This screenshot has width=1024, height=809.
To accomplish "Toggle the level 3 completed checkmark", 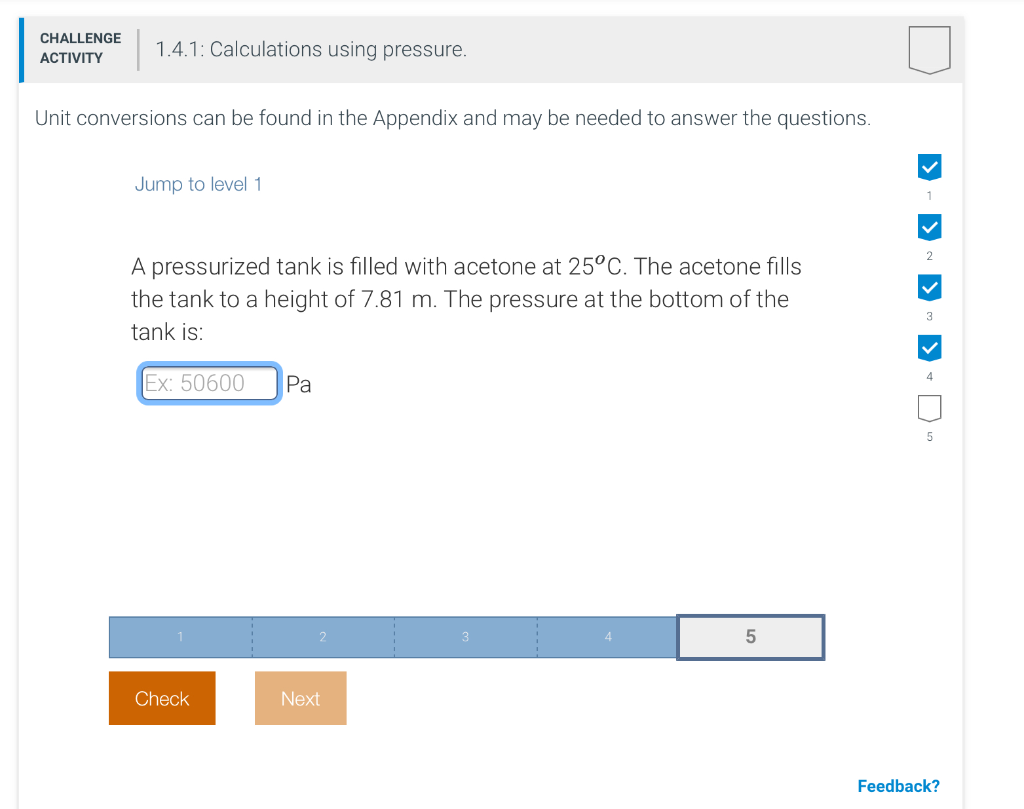I will [x=929, y=287].
